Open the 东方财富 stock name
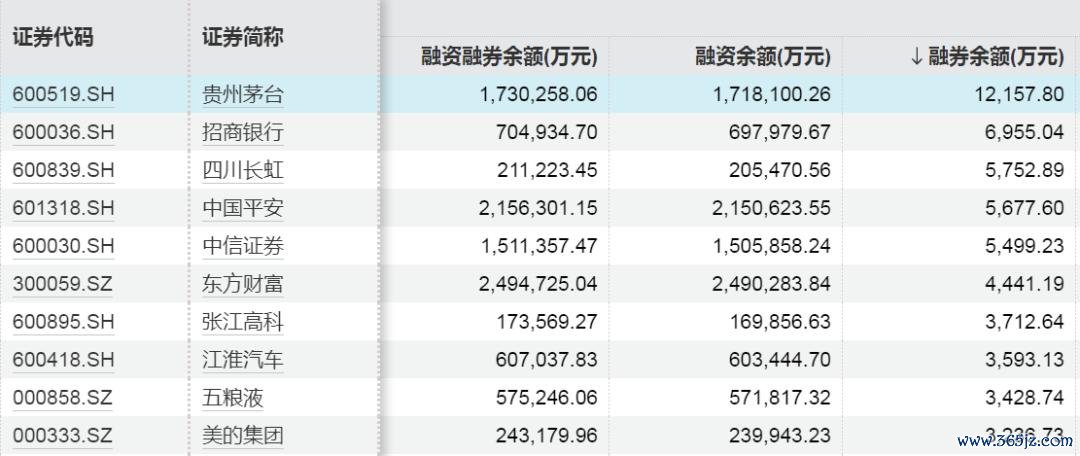The width and height of the screenshot is (1080, 456). pos(242,284)
